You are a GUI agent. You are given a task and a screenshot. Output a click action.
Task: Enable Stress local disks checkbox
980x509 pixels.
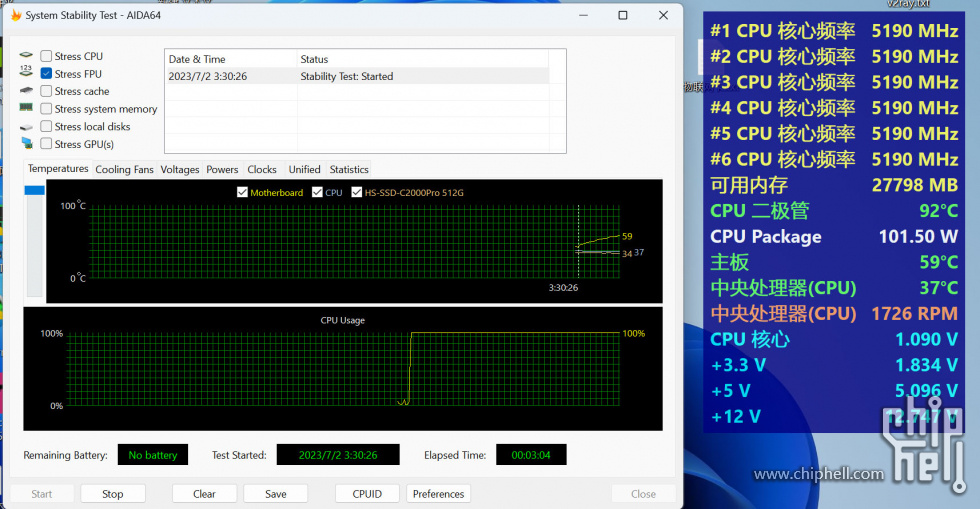(46, 126)
